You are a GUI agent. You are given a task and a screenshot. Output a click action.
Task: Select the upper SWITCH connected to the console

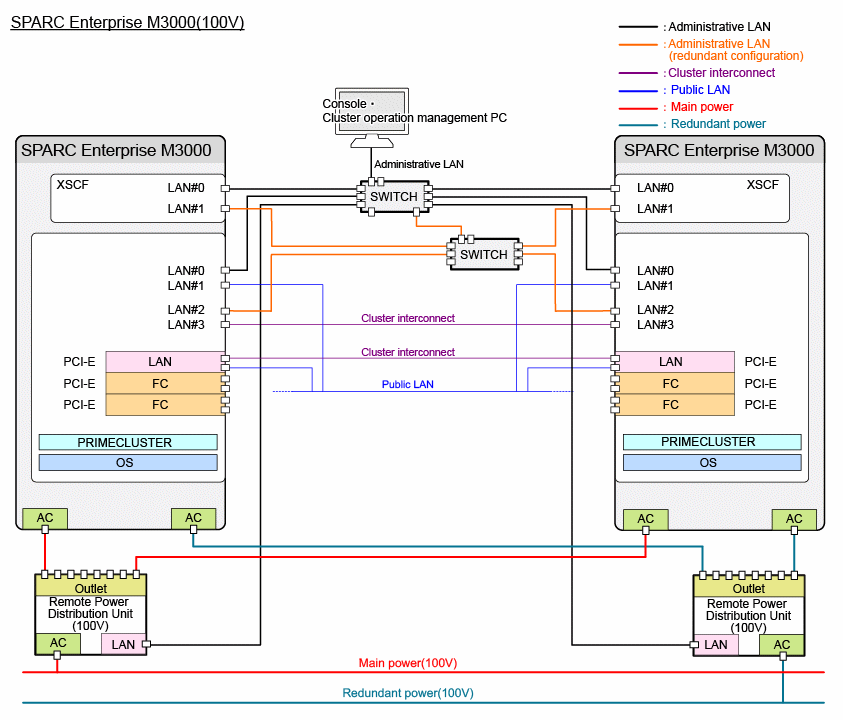pyautogui.click(x=395, y=197)
